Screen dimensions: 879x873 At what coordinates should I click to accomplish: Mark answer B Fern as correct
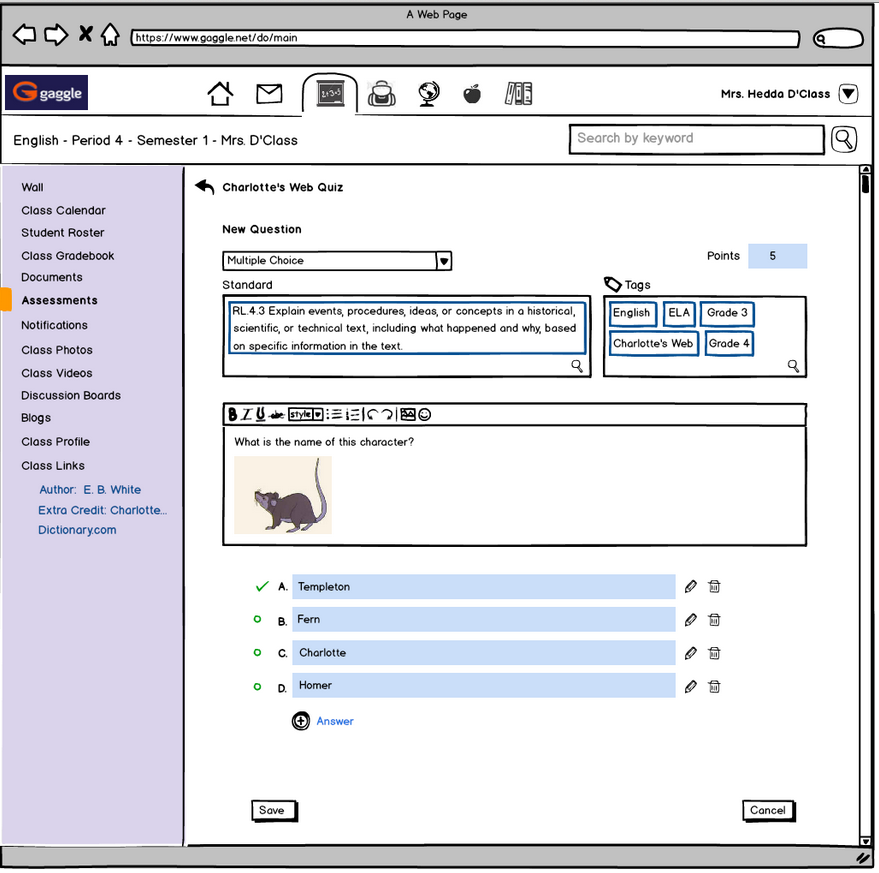click(258, 620)
